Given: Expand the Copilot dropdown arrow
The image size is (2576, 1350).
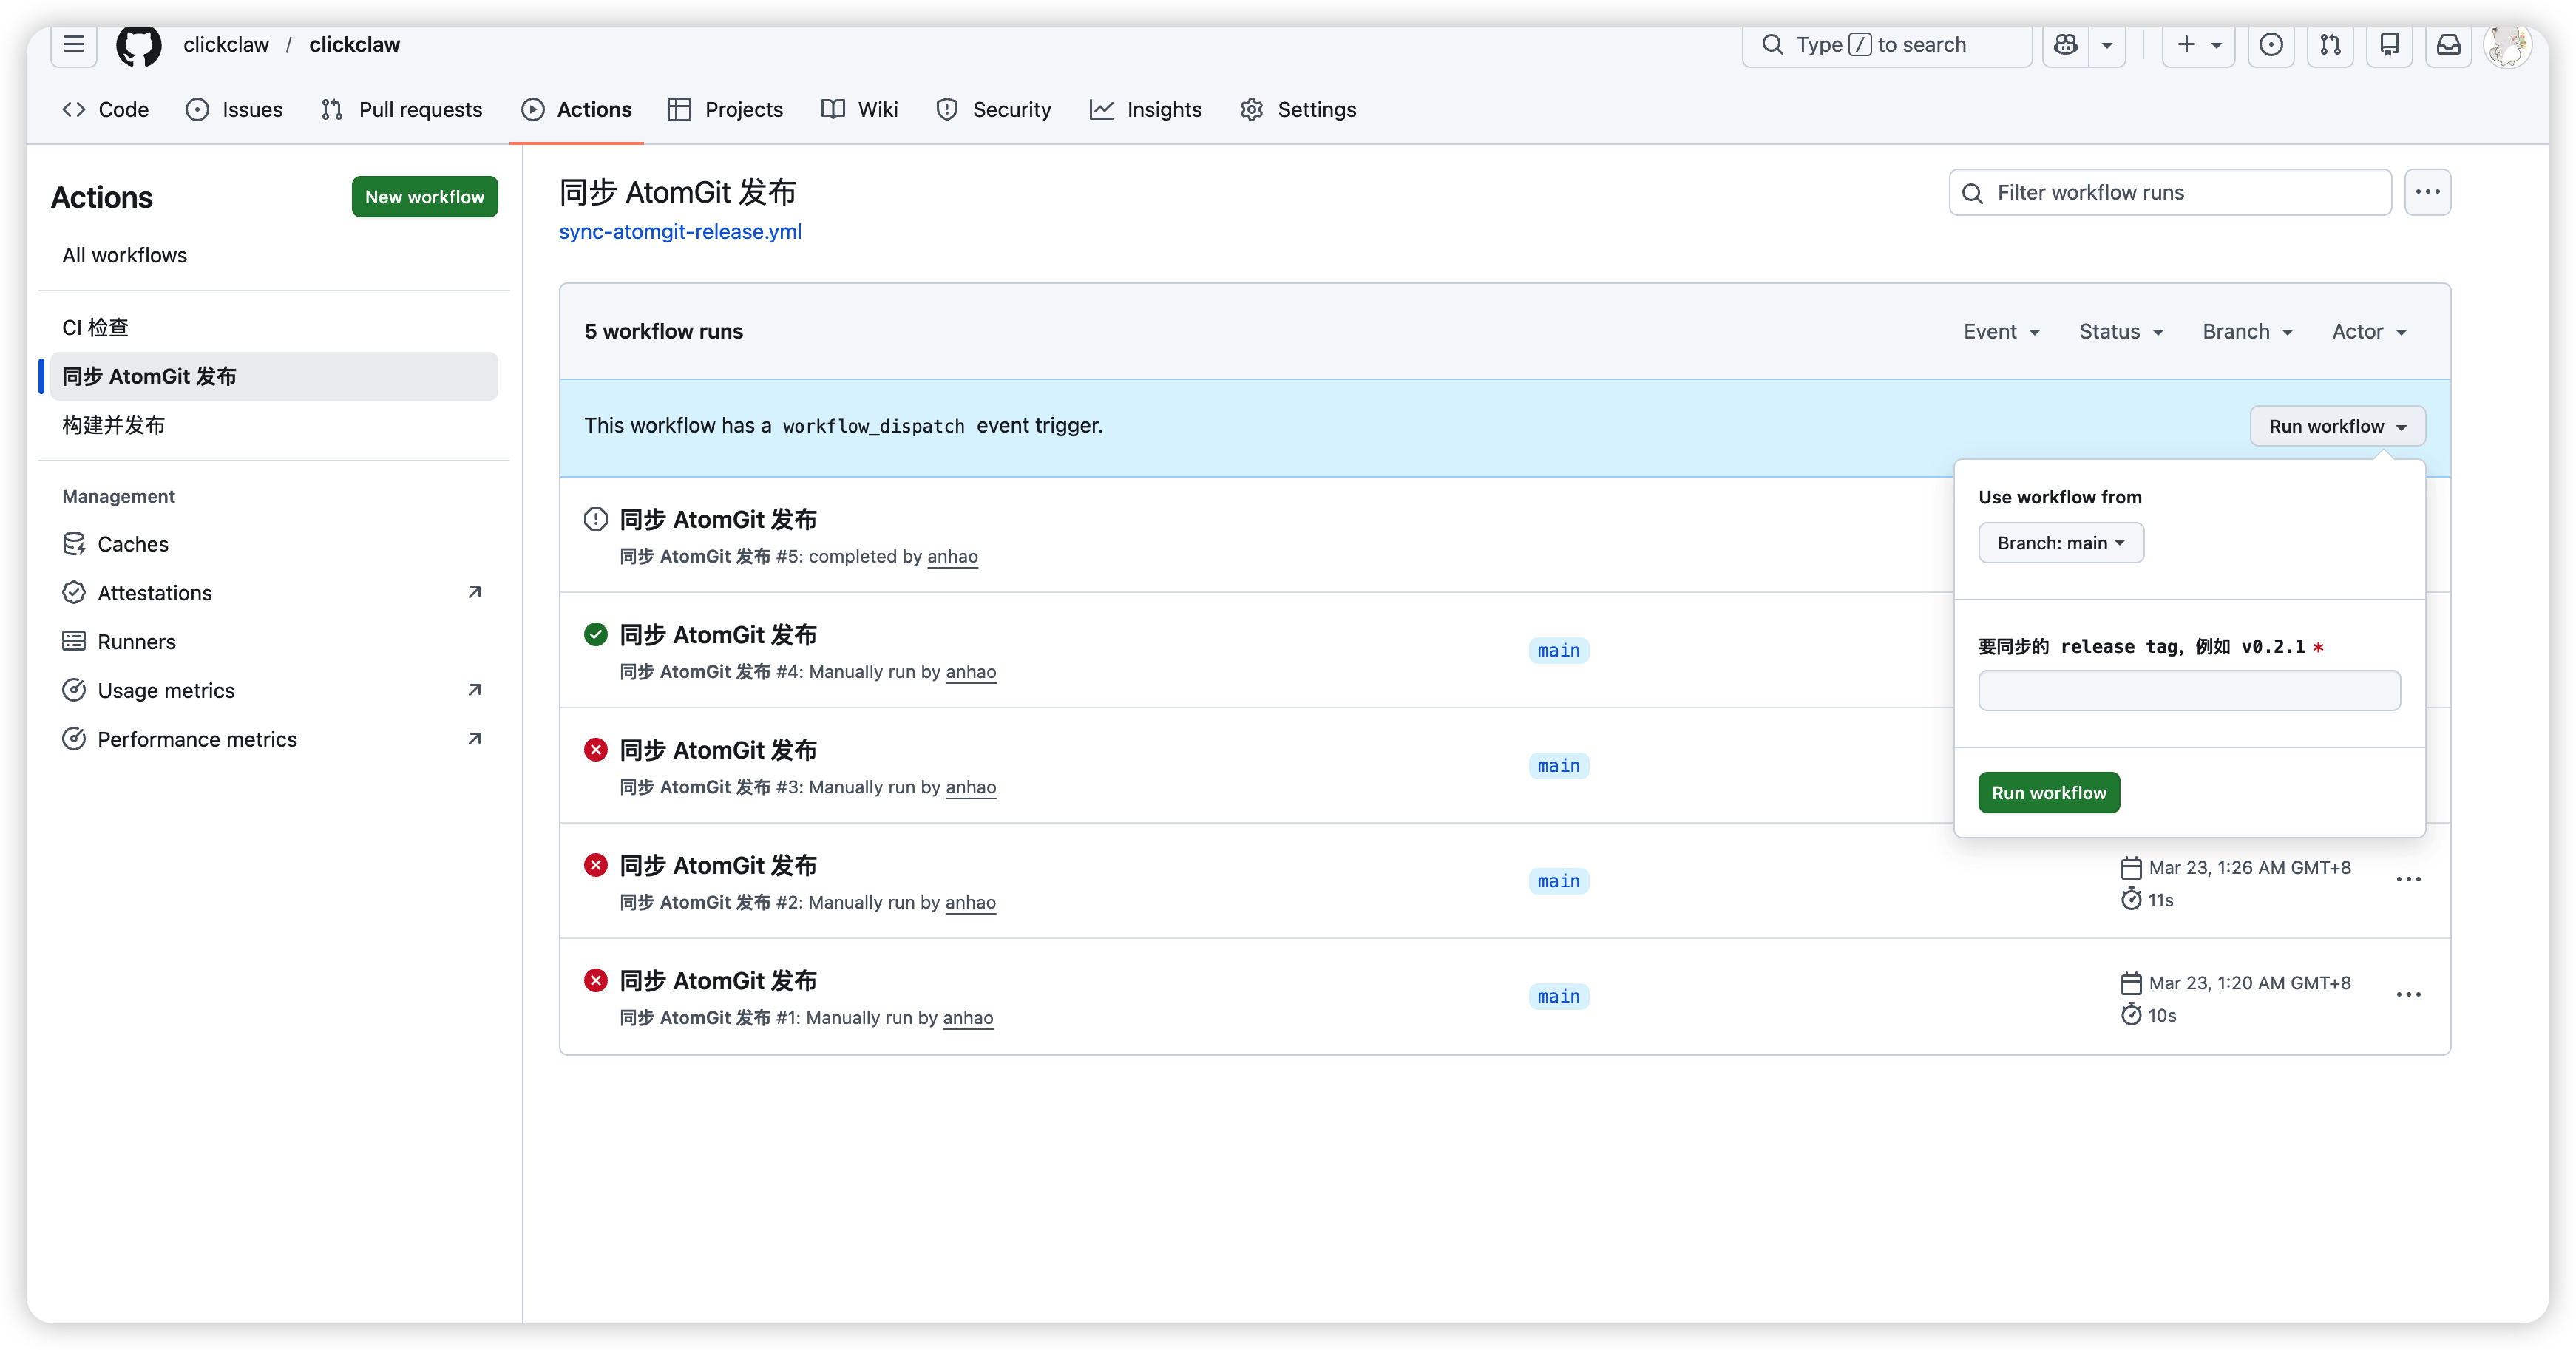Looking at the screenshot, I should pos(2107,45).
